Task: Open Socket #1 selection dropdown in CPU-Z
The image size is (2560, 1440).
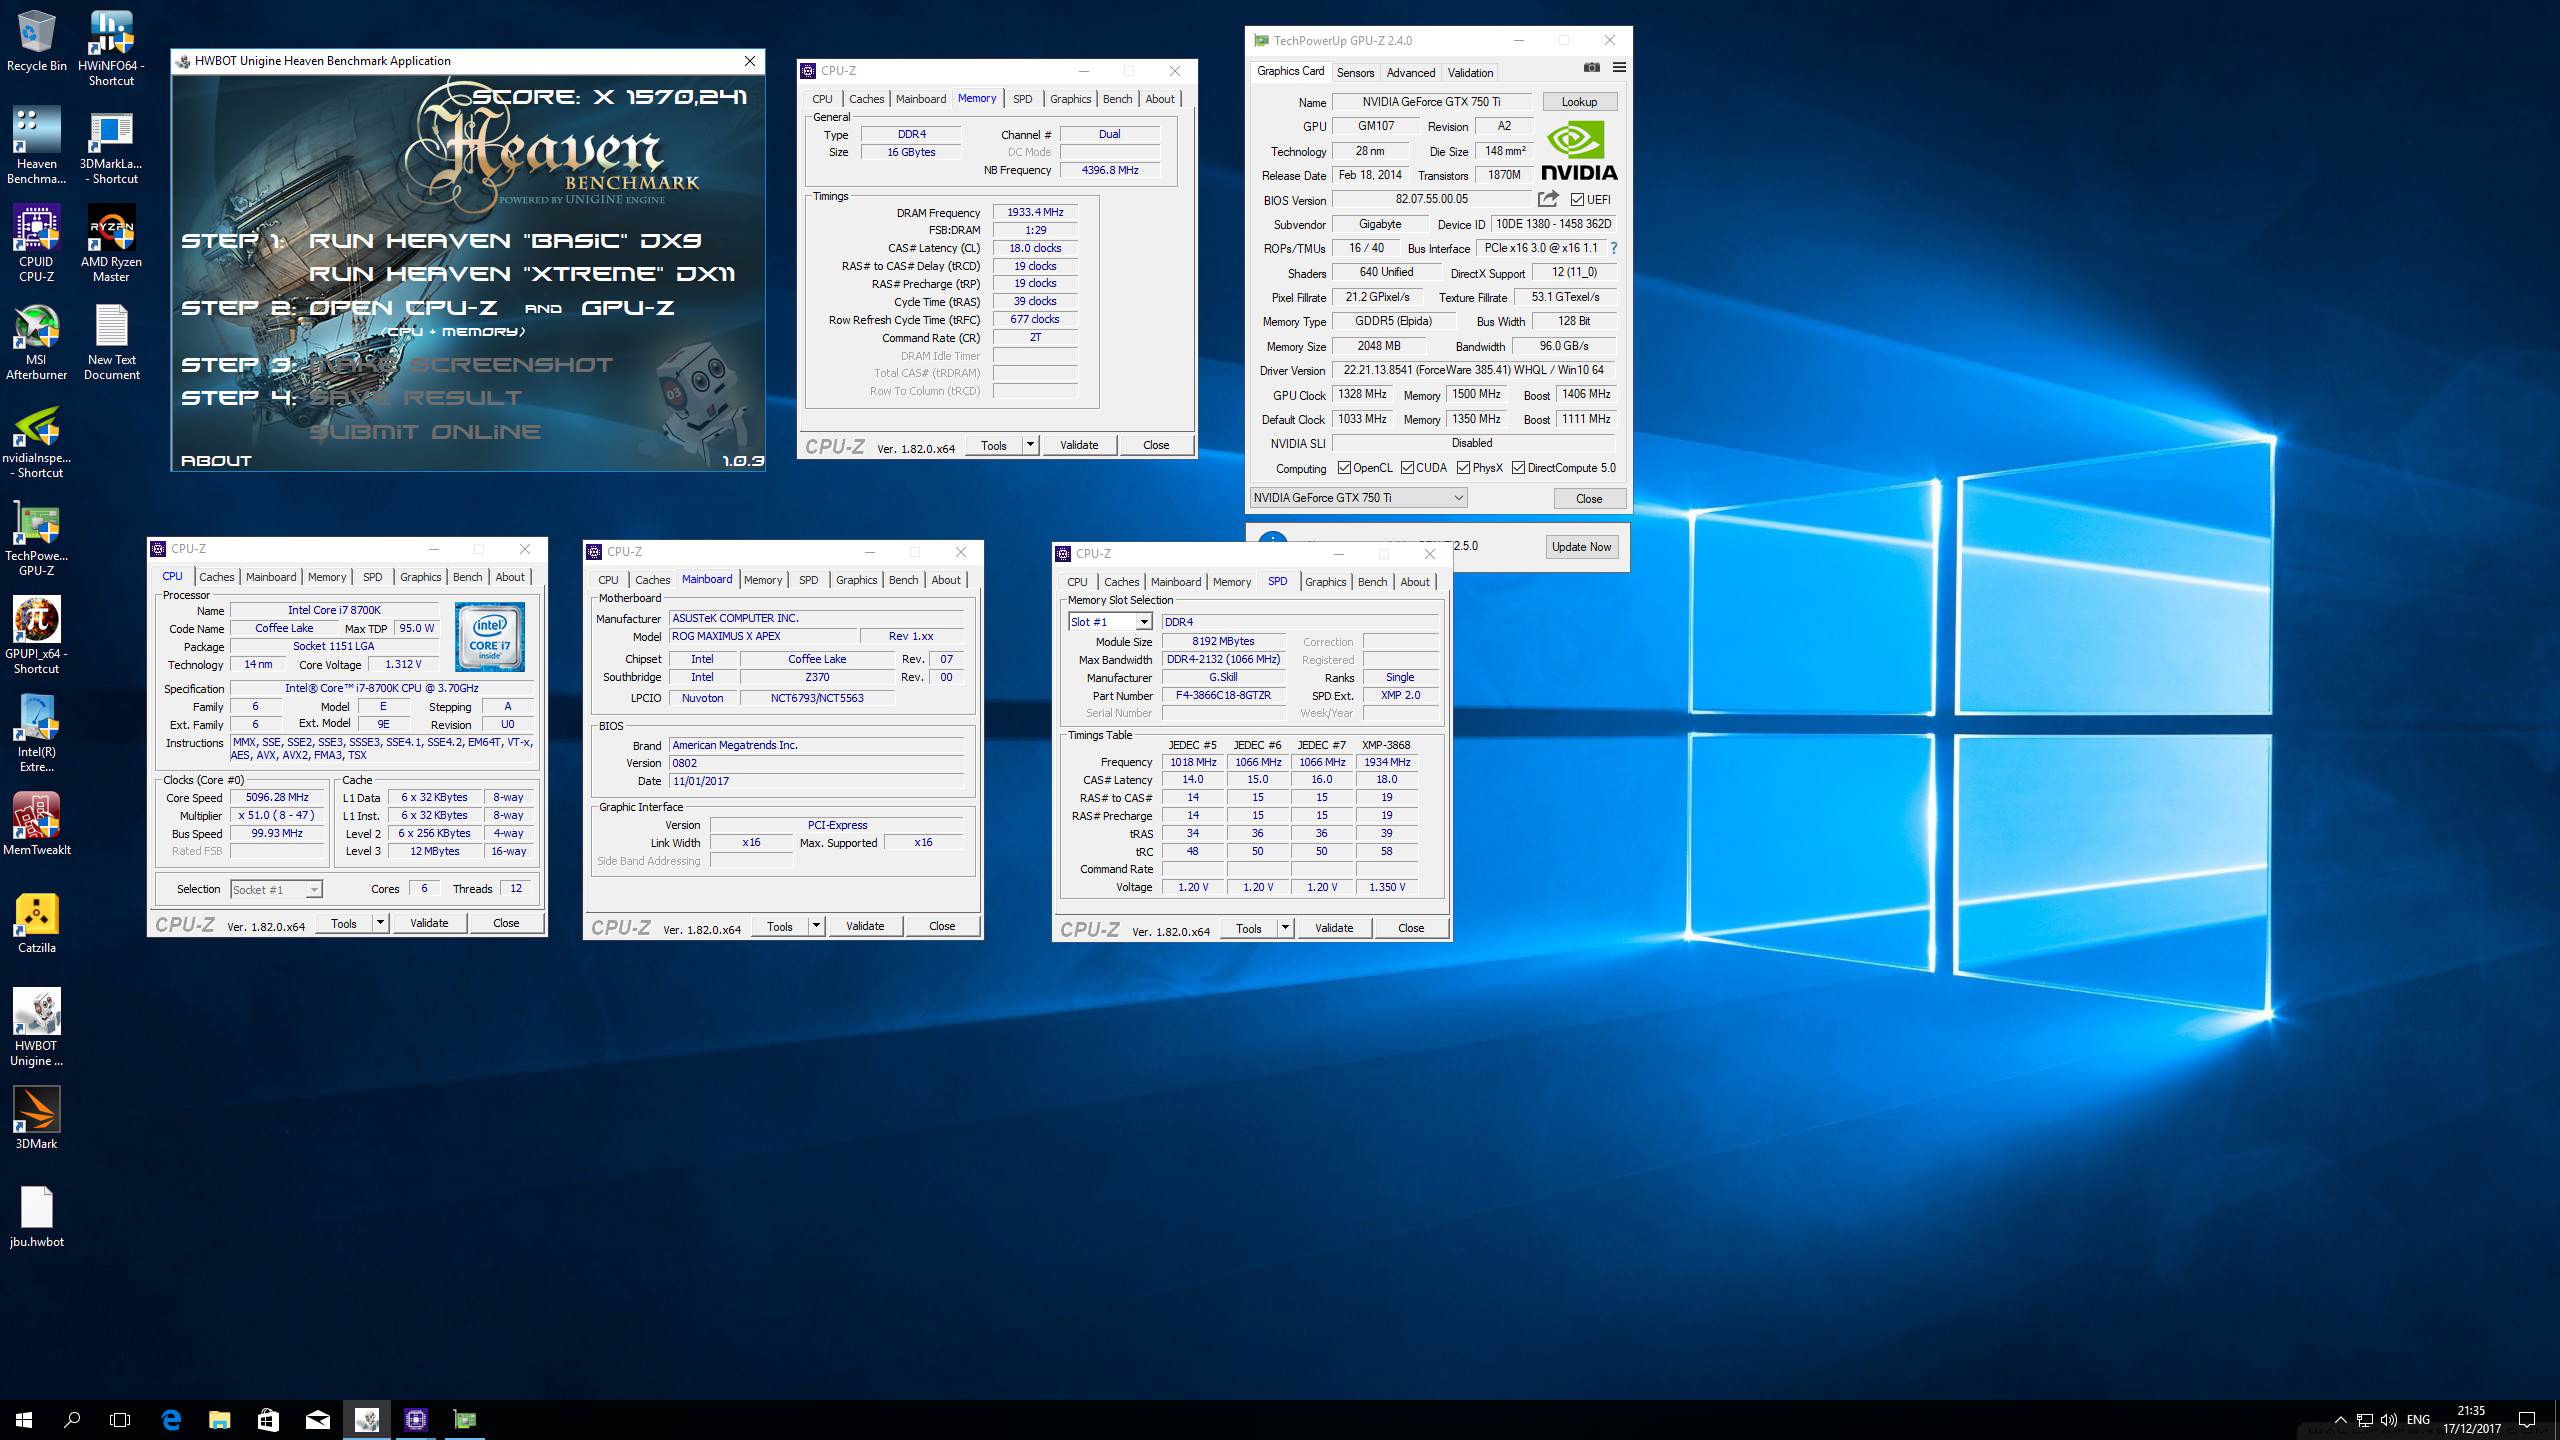Action: pos(276,889)
